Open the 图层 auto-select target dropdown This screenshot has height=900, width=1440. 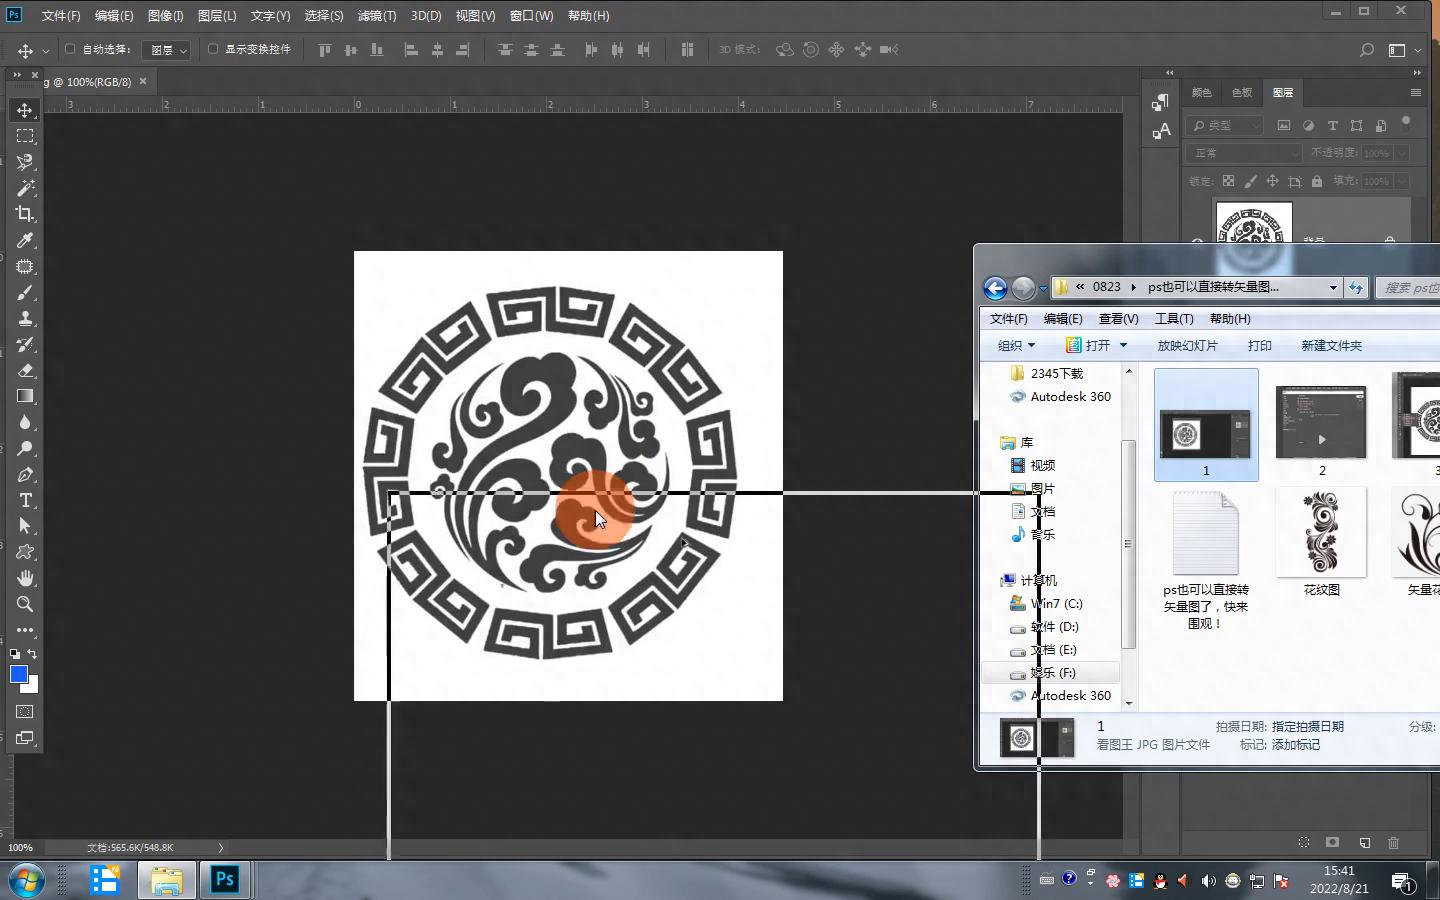tap(166, 50)
